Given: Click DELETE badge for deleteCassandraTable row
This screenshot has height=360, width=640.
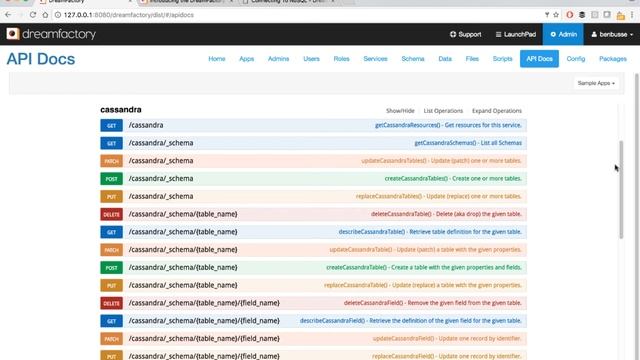Looking at the screenshot, I should (x=111, y=214).
